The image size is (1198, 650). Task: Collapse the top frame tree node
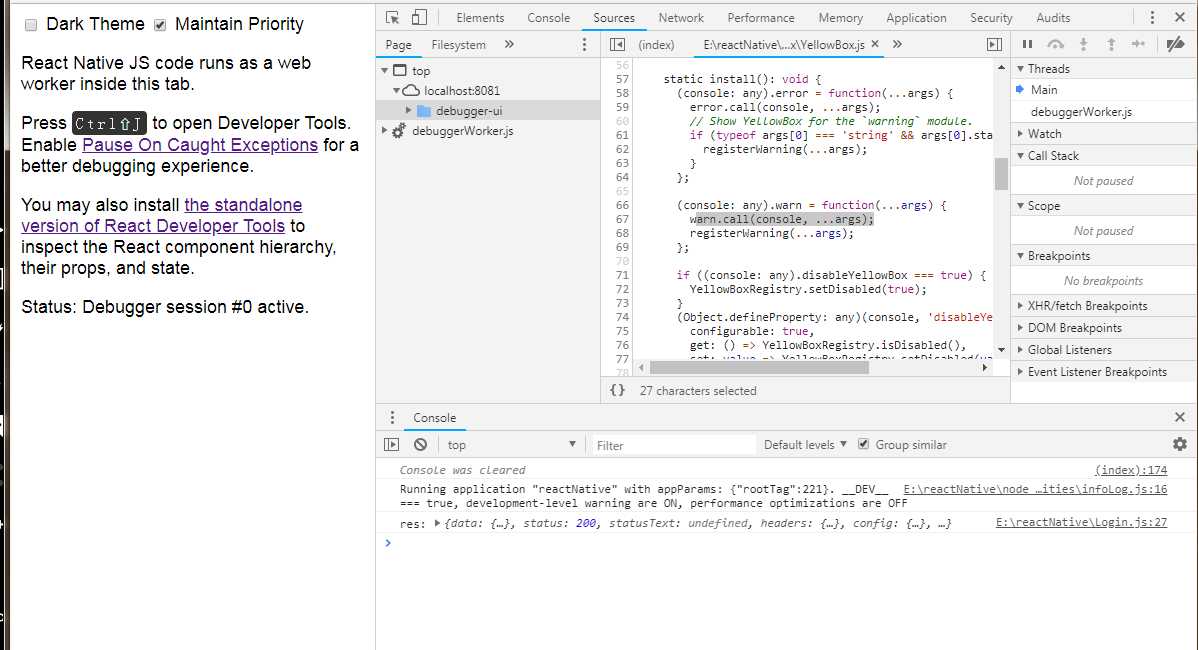385,70
